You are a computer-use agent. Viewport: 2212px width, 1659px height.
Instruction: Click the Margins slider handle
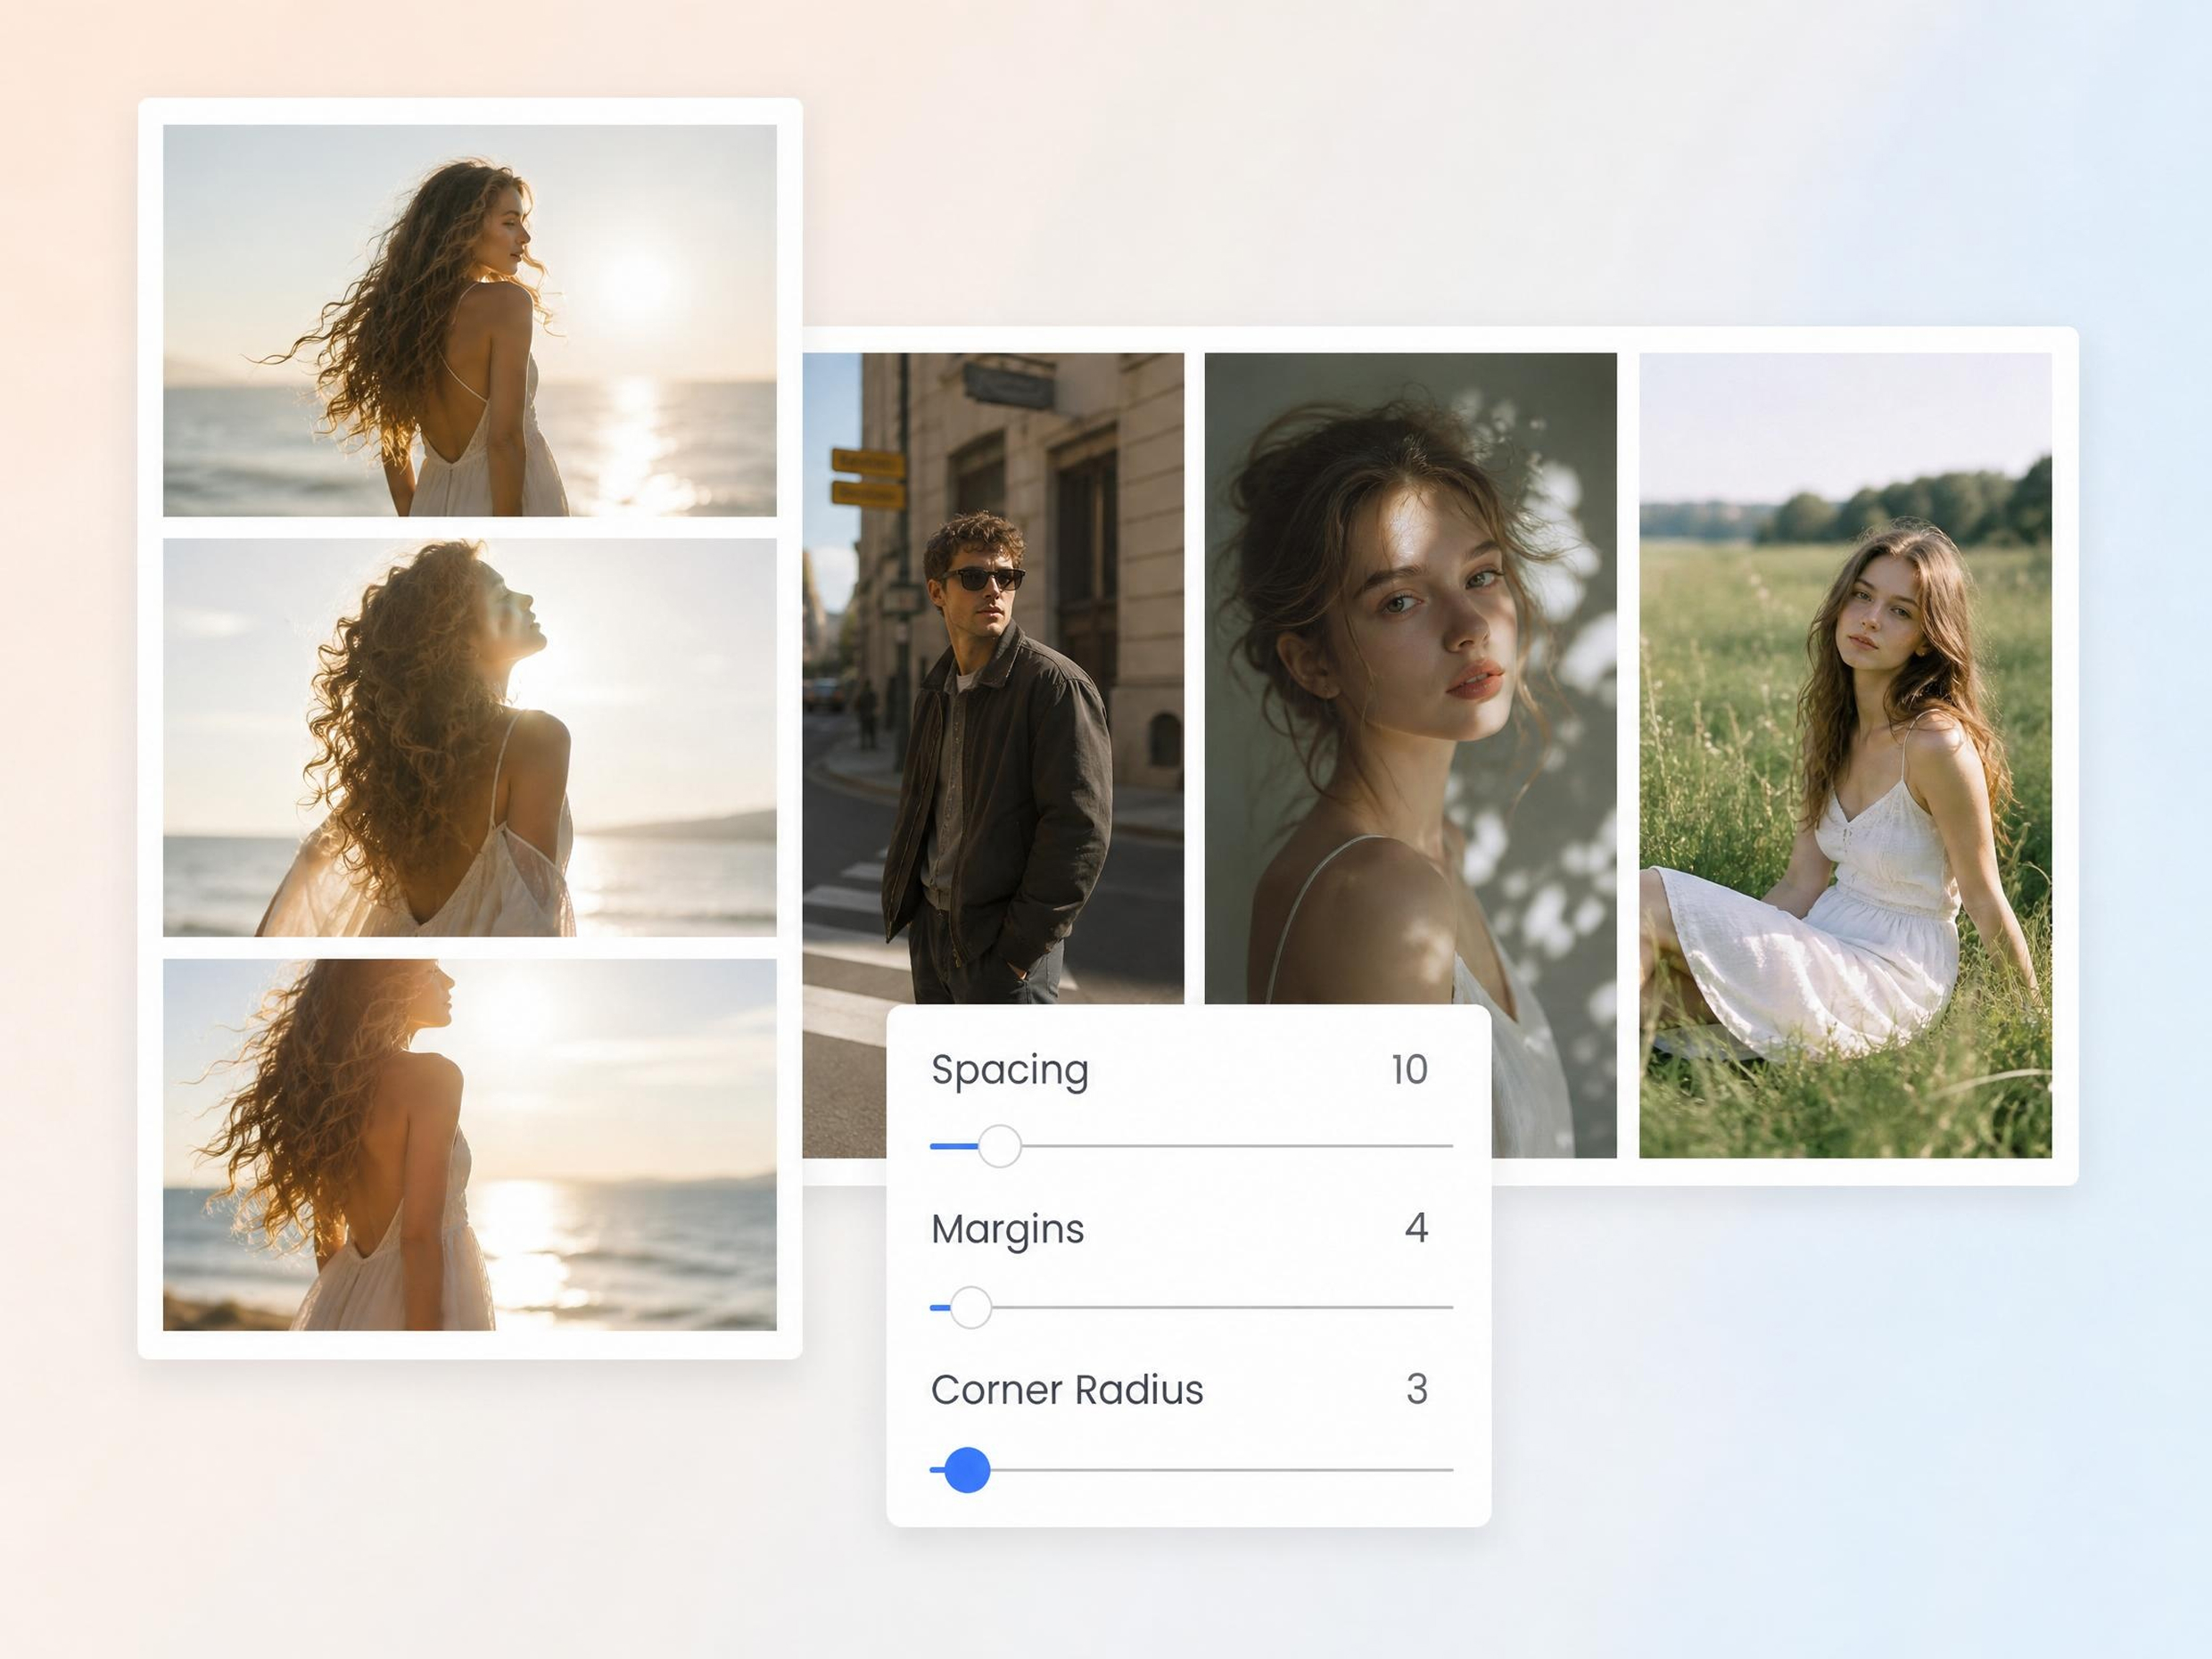pos(970,1307)
